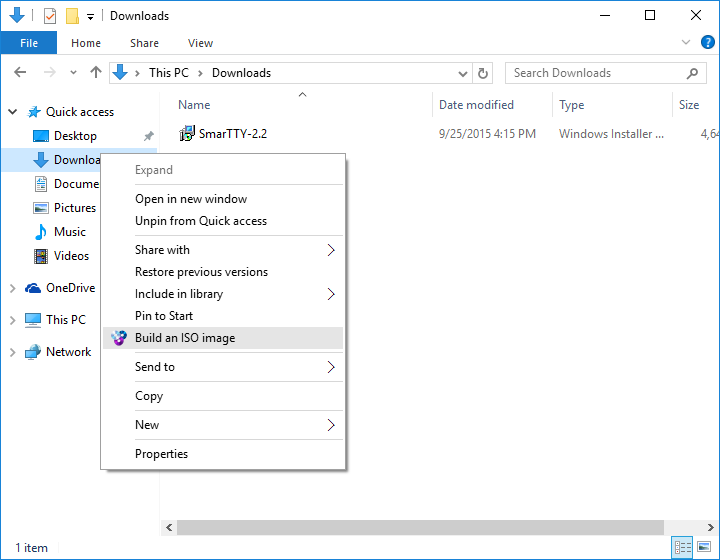Open the File tab
Image resolution: width=720 pixels, height=560 pixels.
29,43
